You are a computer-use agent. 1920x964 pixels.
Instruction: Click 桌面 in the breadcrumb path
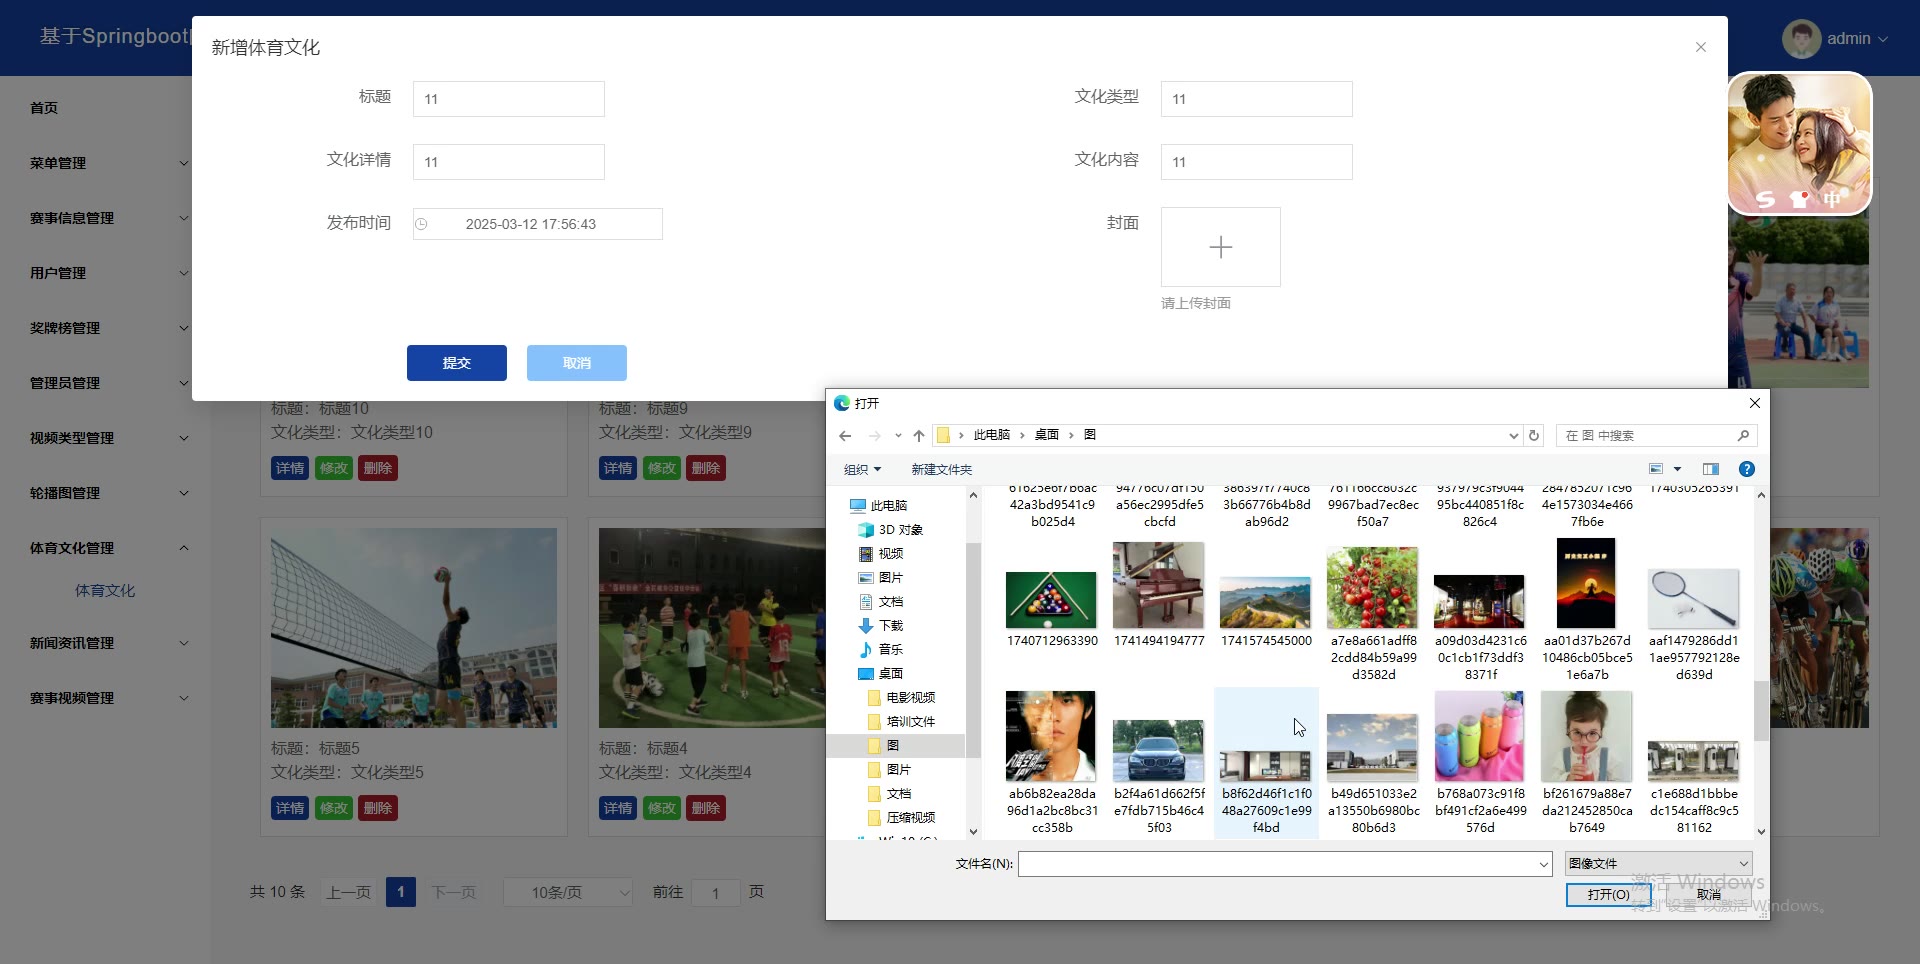pos(1046,435)
